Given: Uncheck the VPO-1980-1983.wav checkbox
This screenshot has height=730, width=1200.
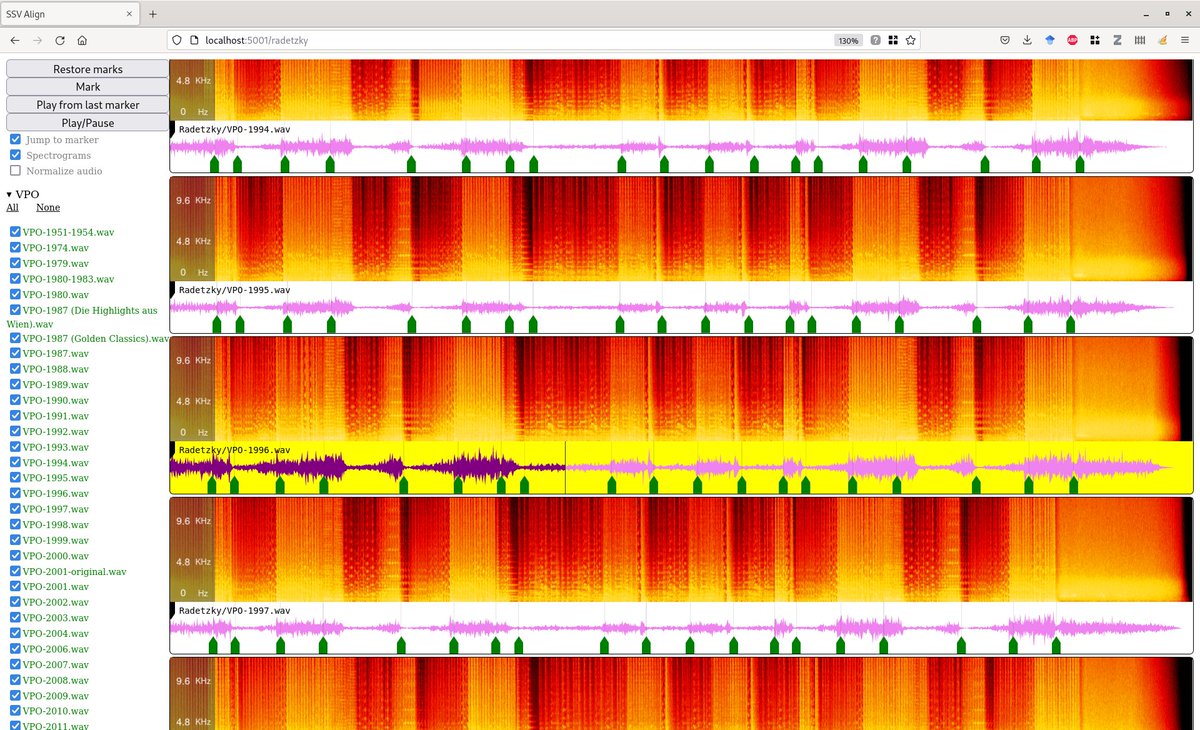Looking at the screenshot, I should point(15,279).
